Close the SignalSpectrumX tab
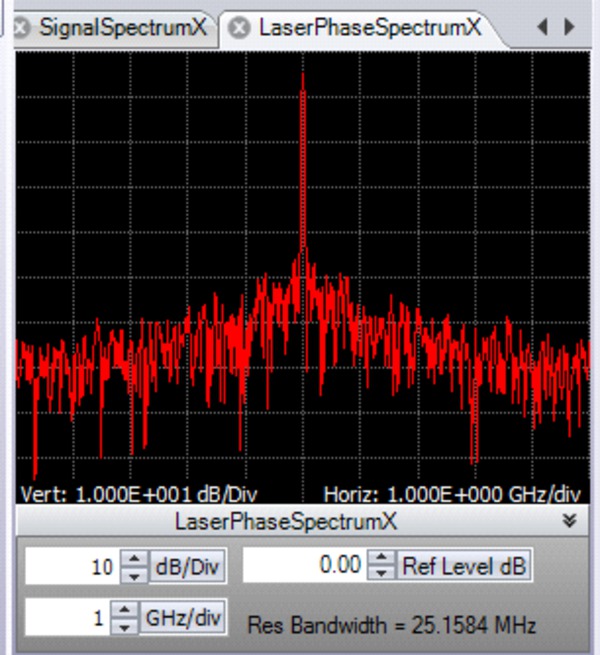The height and width of the screenshot is (655, 600). point(21,28)
